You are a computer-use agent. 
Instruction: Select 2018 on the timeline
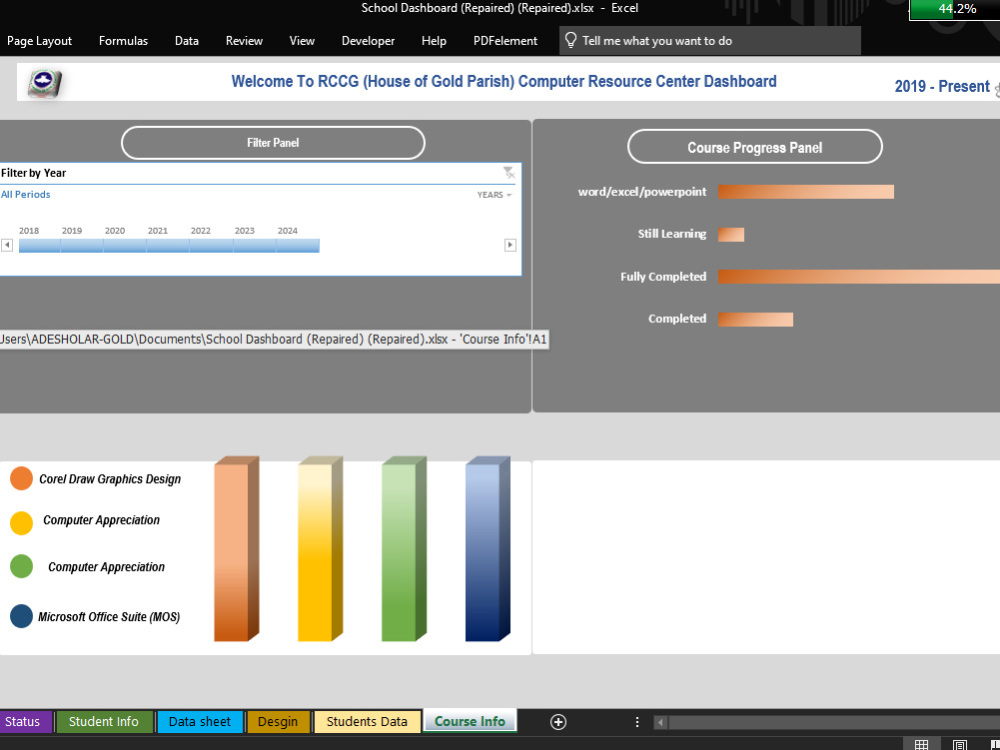click(40, 246)
